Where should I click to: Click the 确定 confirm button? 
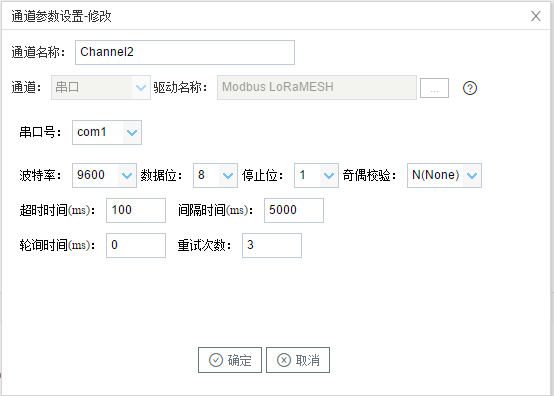point(230,360)
